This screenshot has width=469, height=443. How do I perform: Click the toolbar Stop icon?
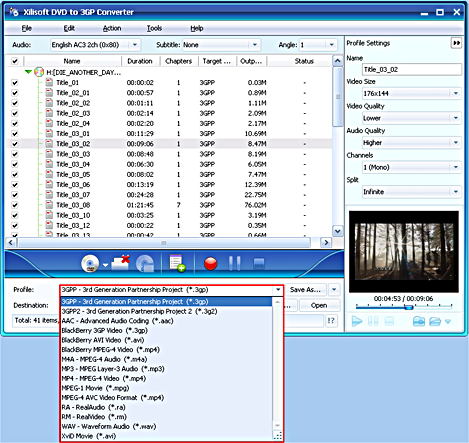(x=259, y=263)
